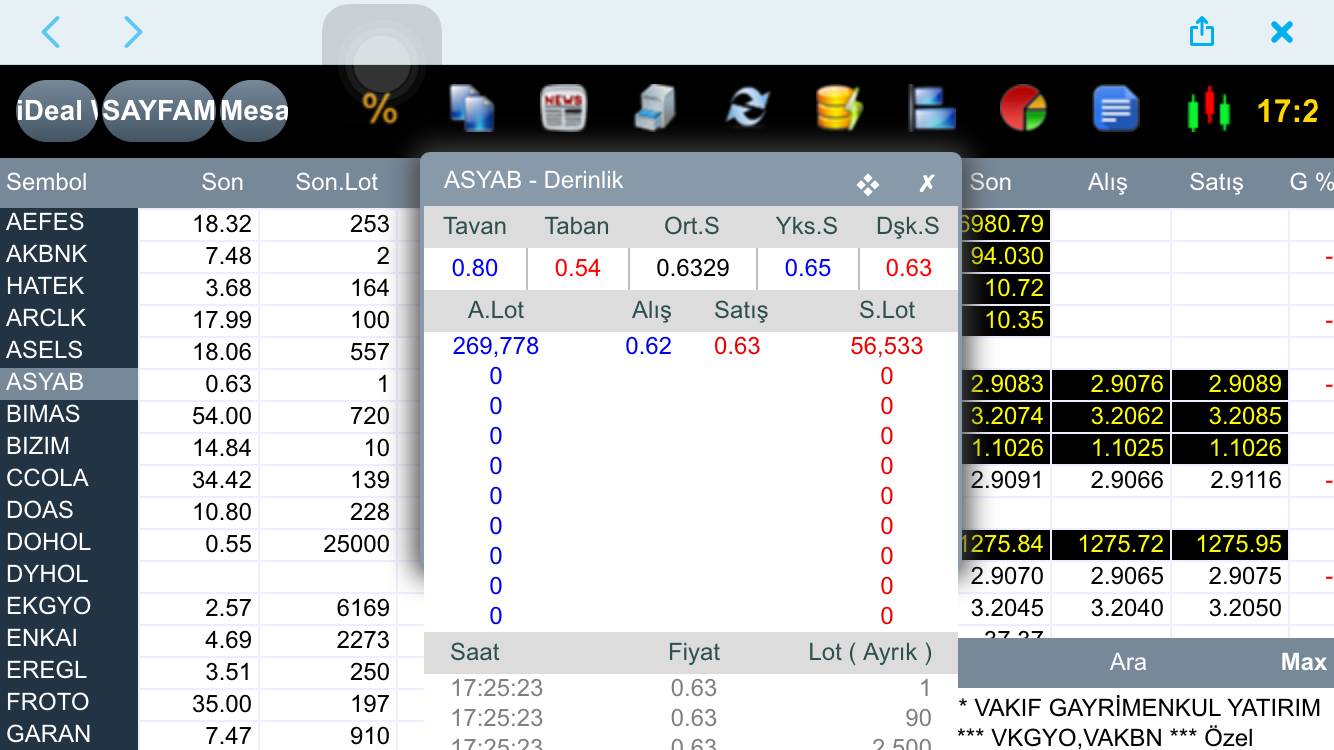Screen dimensions: 1334x750
Task: Click the horizontal bar chart icon
Action: coord(931,109)
